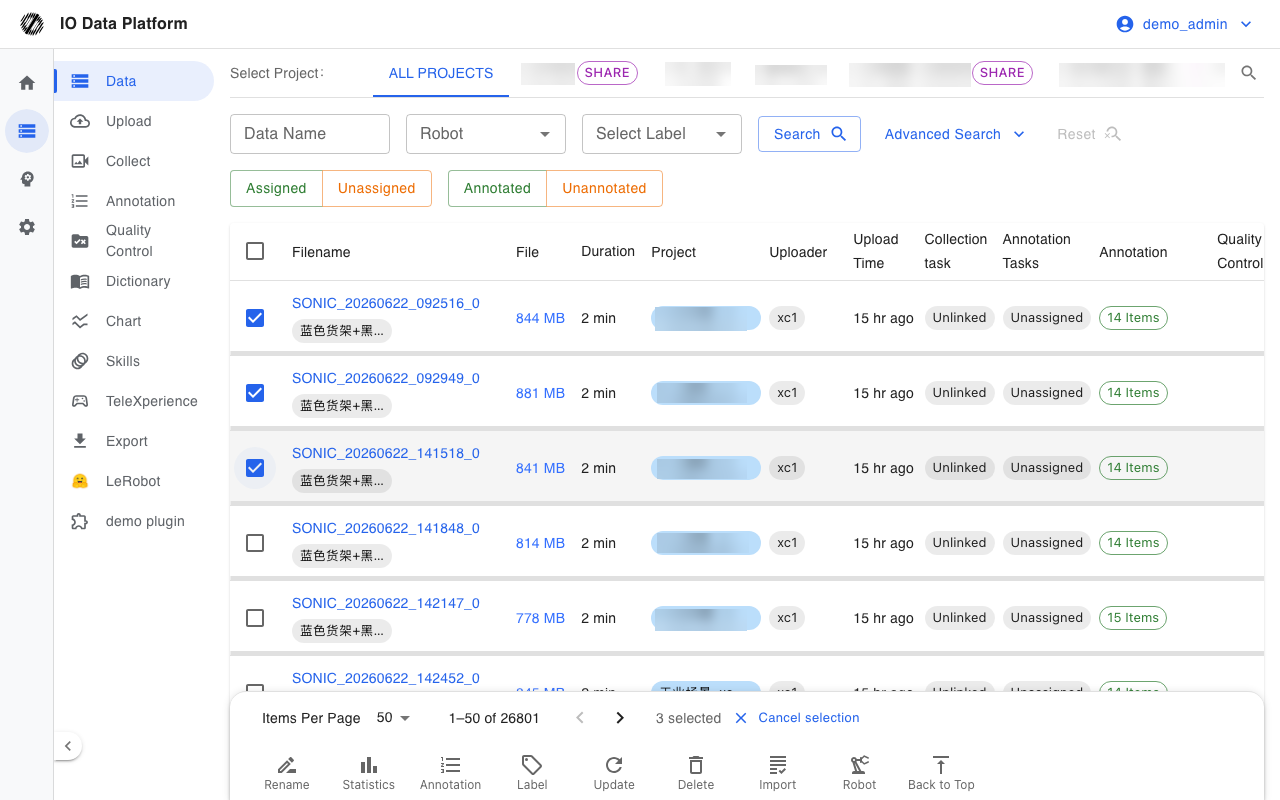Image resolution: width=1280 pixels, height=800 pixels.
Task: Check SONIC_20260622_142147_0 row checkbox
Action: (x=255, y=618)
